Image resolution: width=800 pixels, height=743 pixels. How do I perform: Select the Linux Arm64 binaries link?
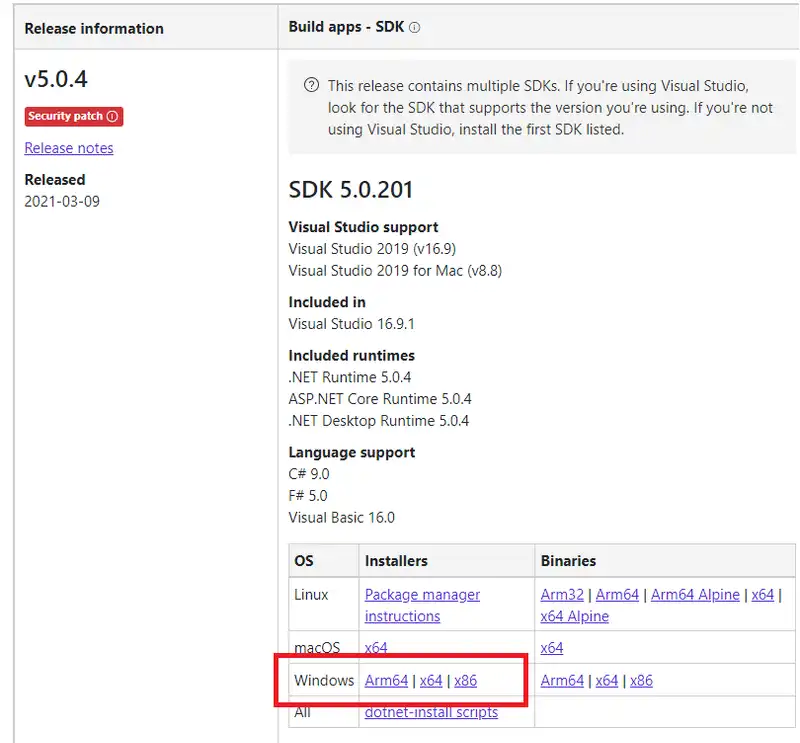[x=617, y=595]
